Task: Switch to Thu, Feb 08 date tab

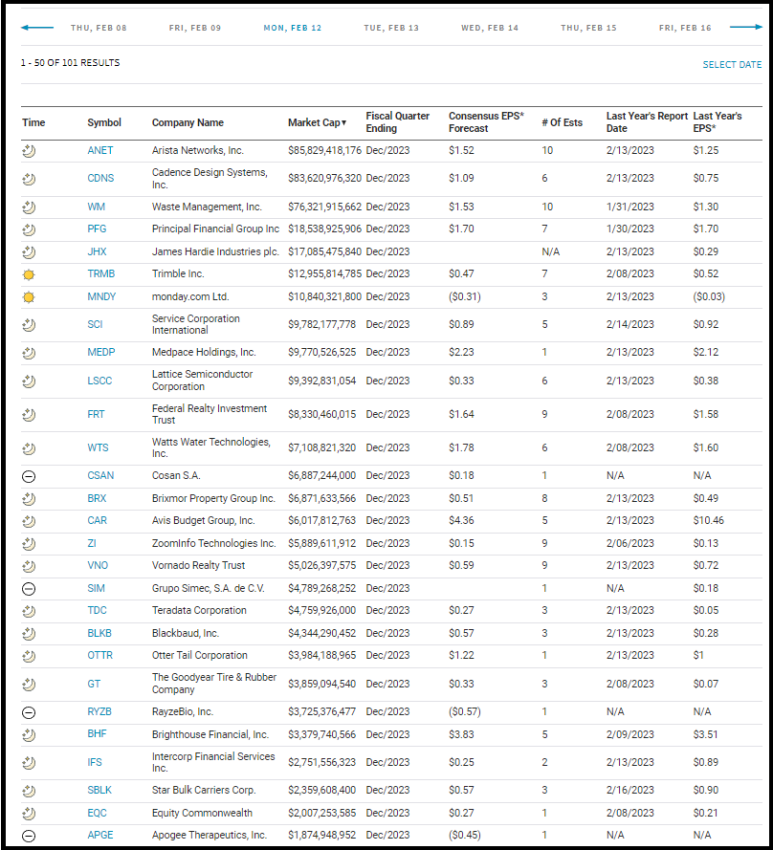Action: pyautogui.click(x=99, y=28)
